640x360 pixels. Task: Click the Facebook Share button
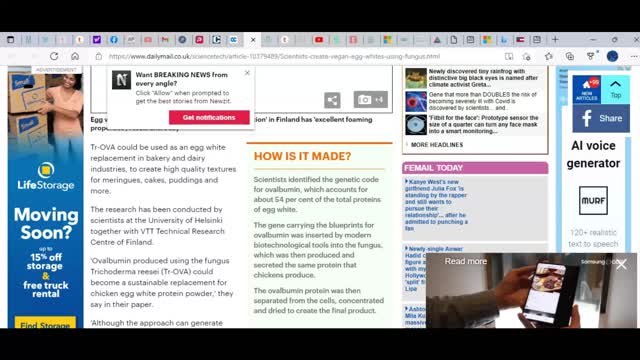pyautogui.click(x=601, y=118)
